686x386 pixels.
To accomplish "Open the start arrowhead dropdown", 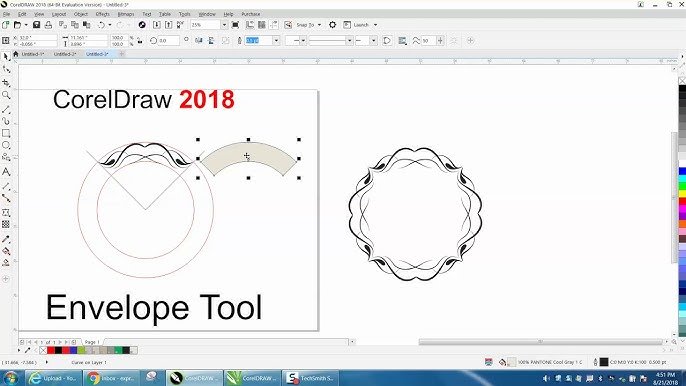I will click(303, 41).
